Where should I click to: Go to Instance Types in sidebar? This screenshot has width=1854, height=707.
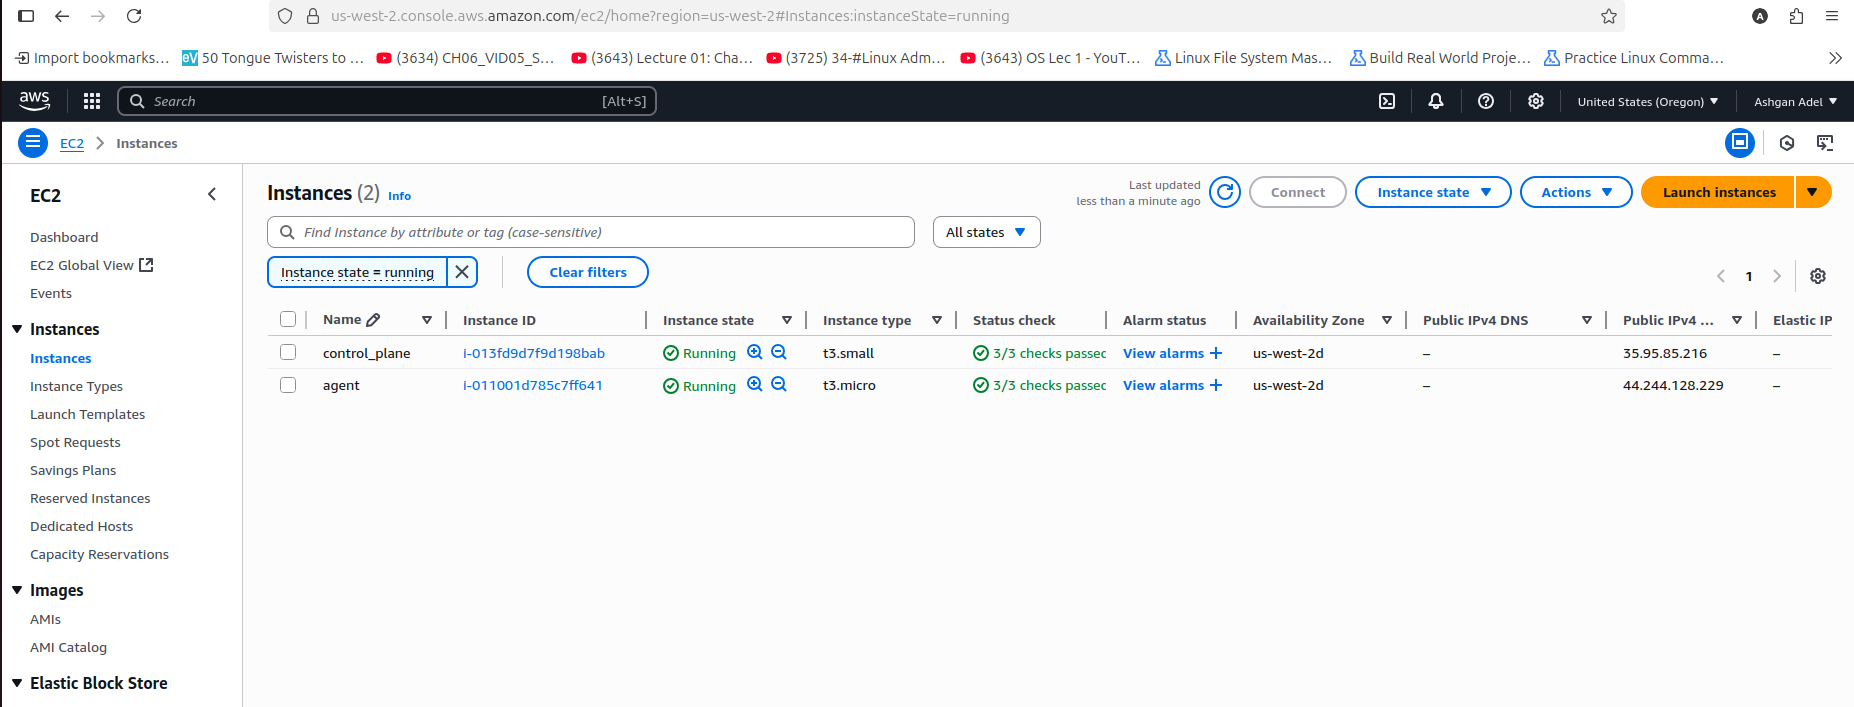pos(76,386)
